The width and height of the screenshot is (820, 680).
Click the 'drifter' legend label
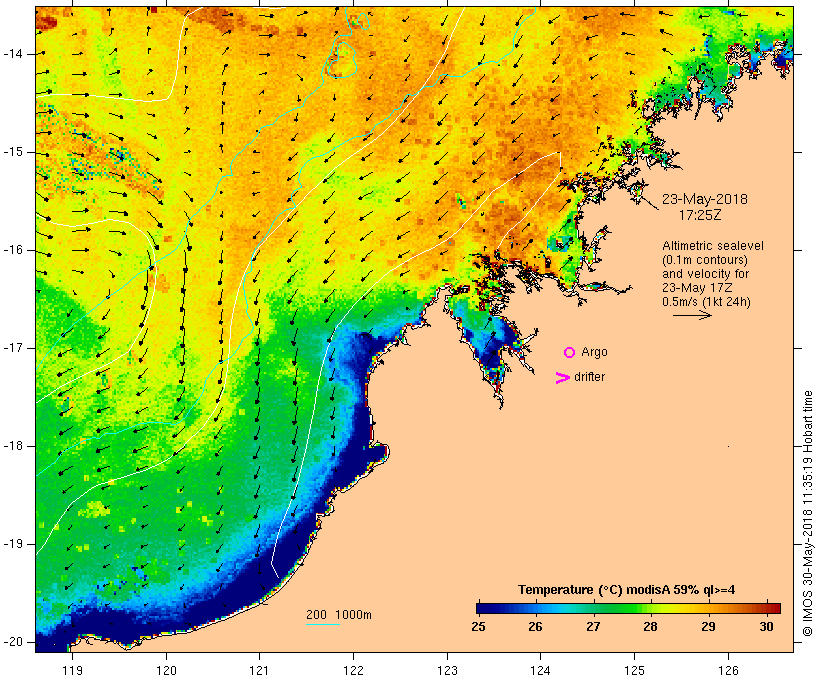pos(589,377)
